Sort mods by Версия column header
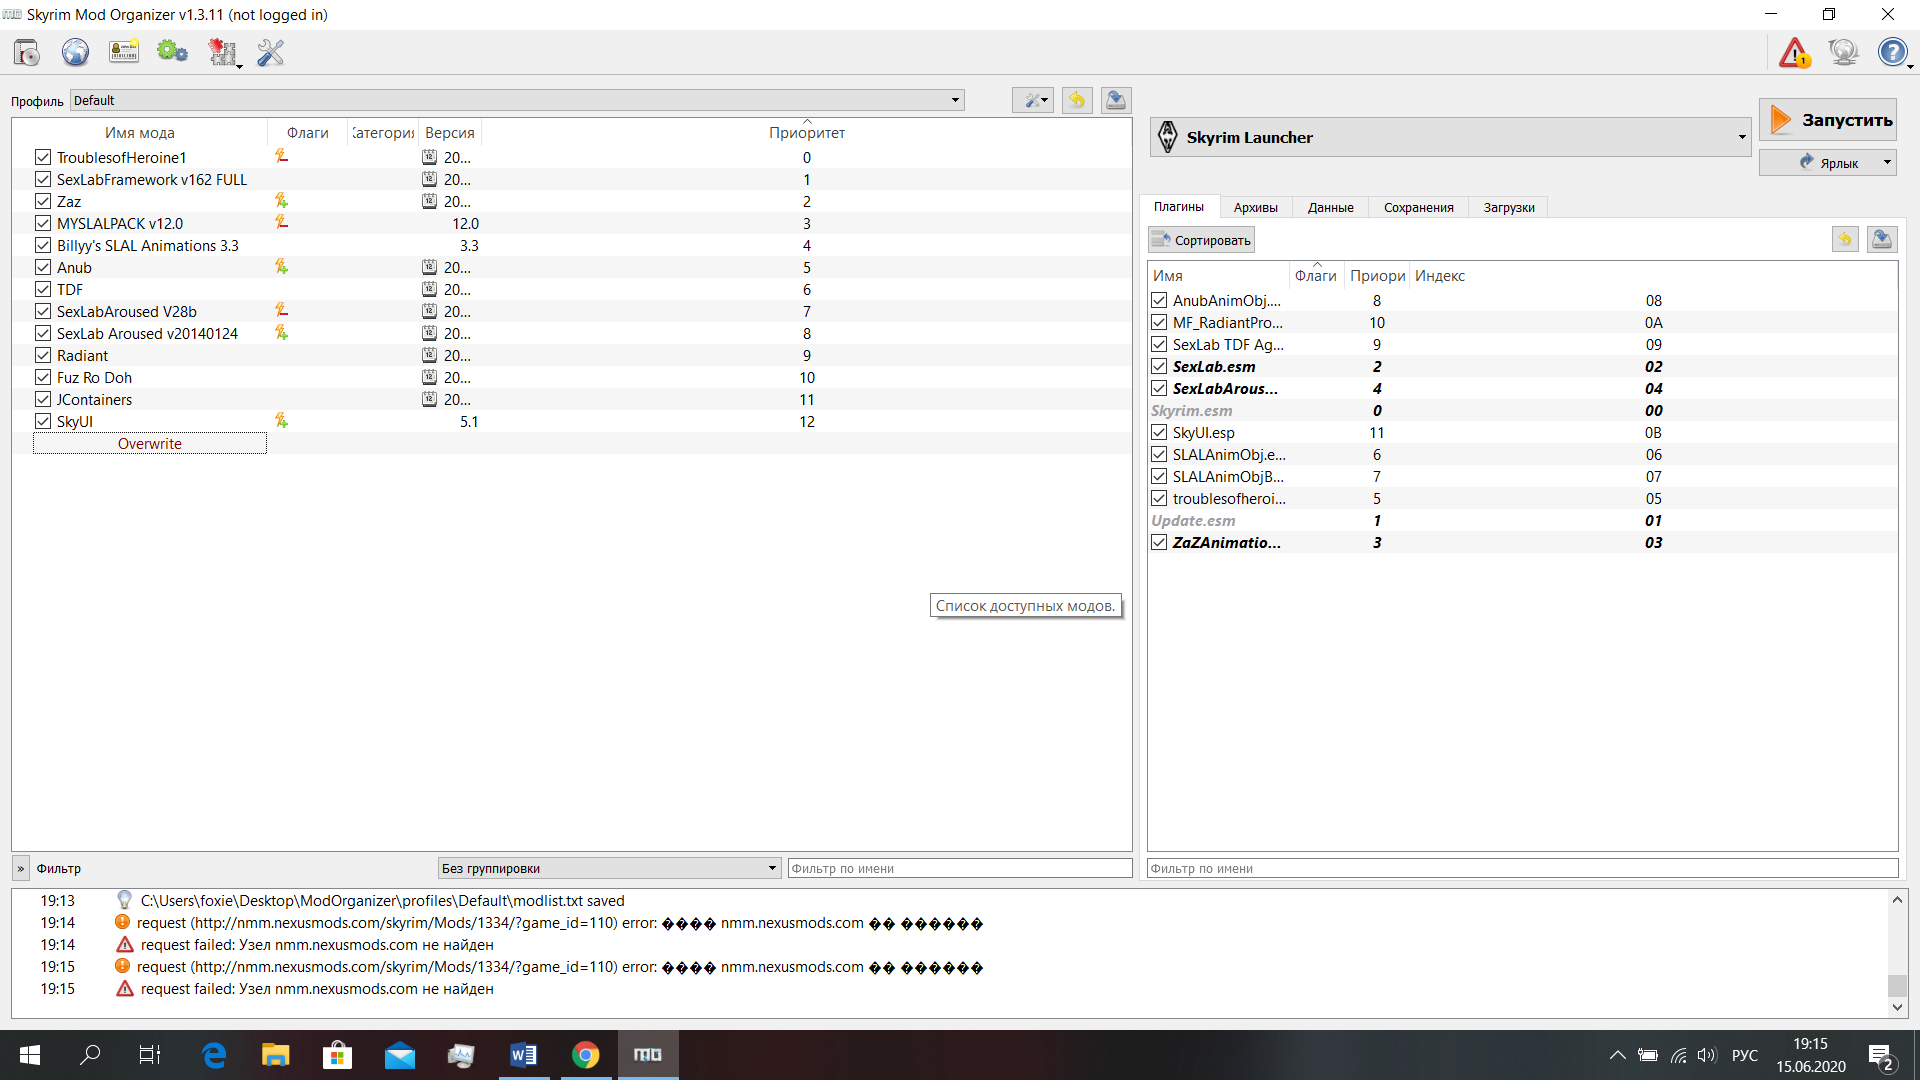This screenshot has height=1080, width=1920. [x=450, y=133]
